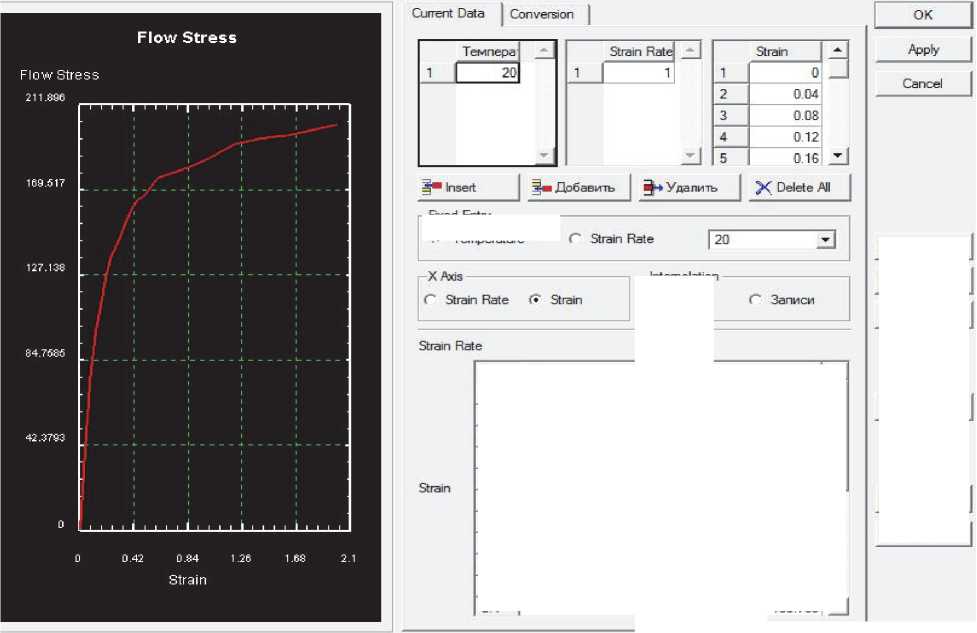The width and height of the screenshot is (977, 633).
Task: Click the Добавить (Add) icon button
Action: [x=579, y=187]
